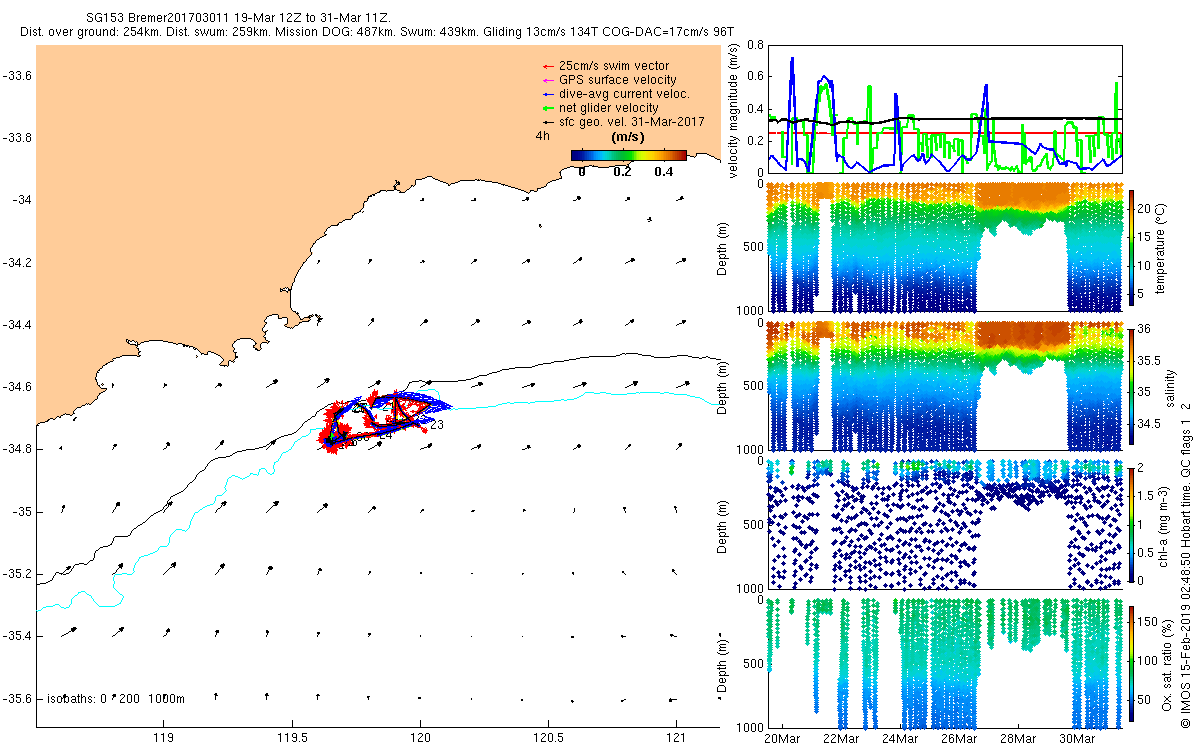Select the 'GPS surface velocity' legend text
The height and width of the screenshot is (750, 1200).
(x=617, y=80)
